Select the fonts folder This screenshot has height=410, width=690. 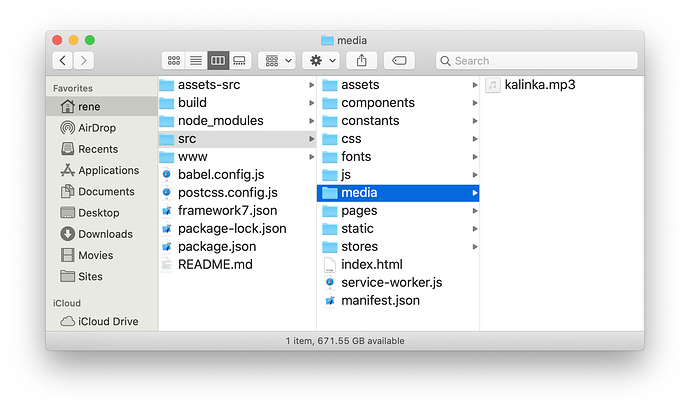(x=398, y=157)
